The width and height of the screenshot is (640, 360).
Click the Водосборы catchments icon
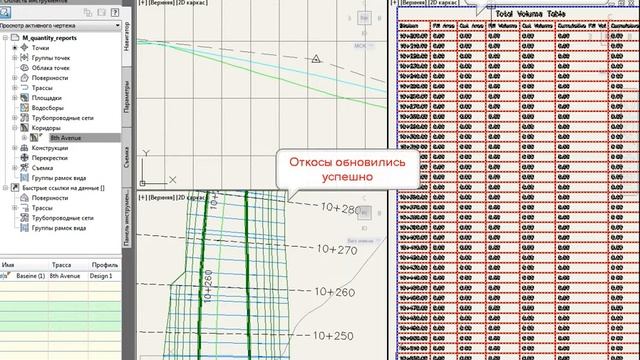[x=24, y=108]
